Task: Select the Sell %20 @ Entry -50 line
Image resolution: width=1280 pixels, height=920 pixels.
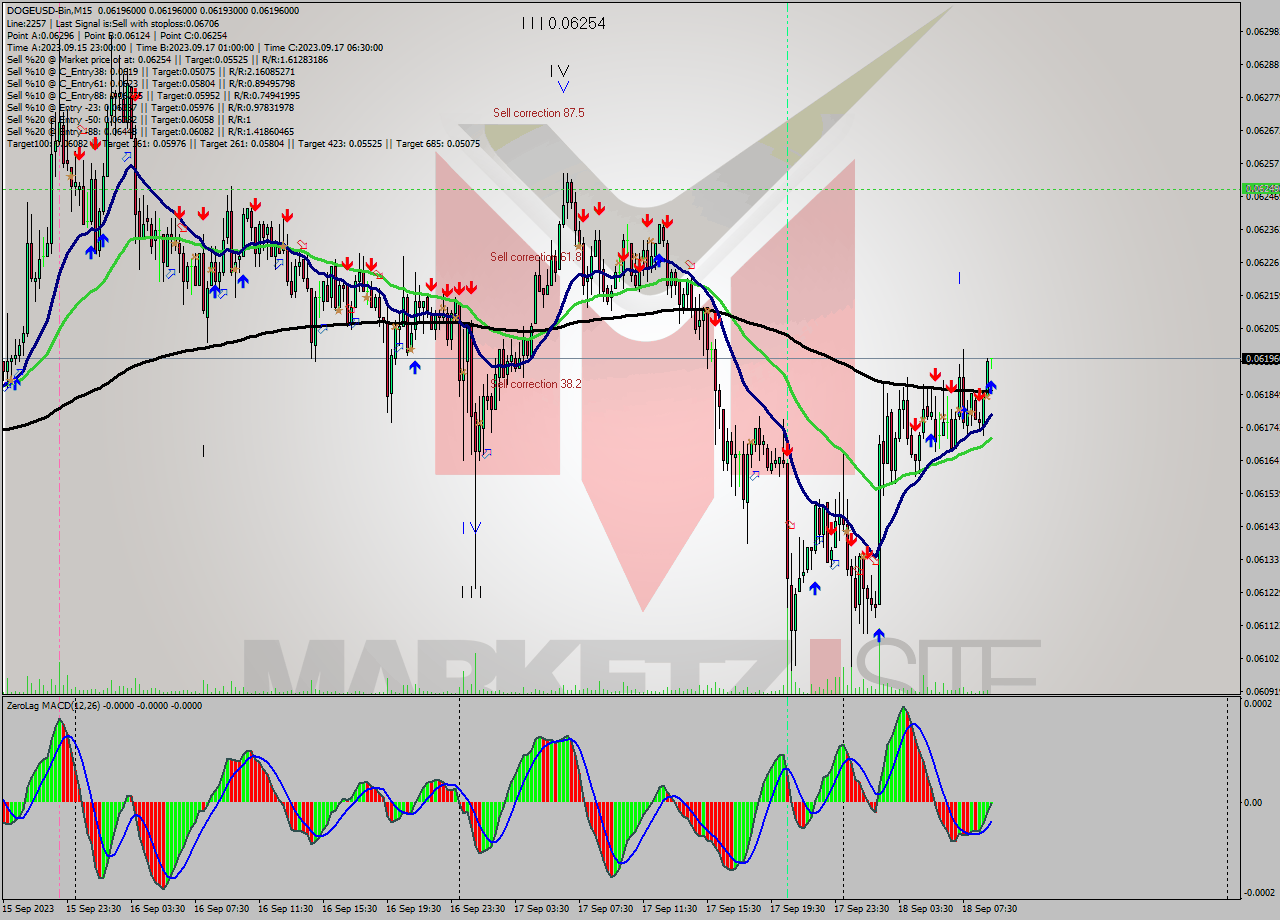Action: (128, 119)
